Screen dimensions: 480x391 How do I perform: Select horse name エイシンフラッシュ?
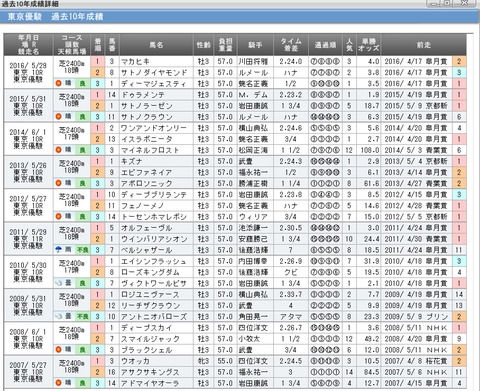coord(154,261)
